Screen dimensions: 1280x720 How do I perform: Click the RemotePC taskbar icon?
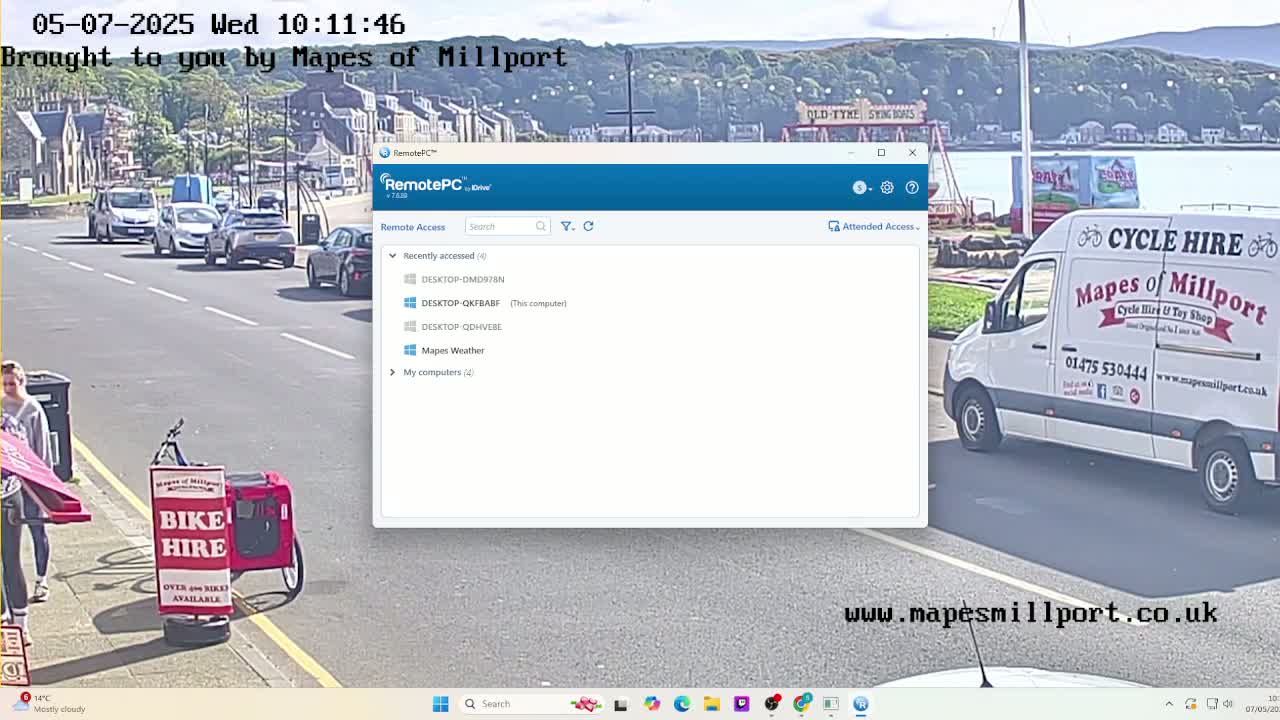[x=861, y=704]
